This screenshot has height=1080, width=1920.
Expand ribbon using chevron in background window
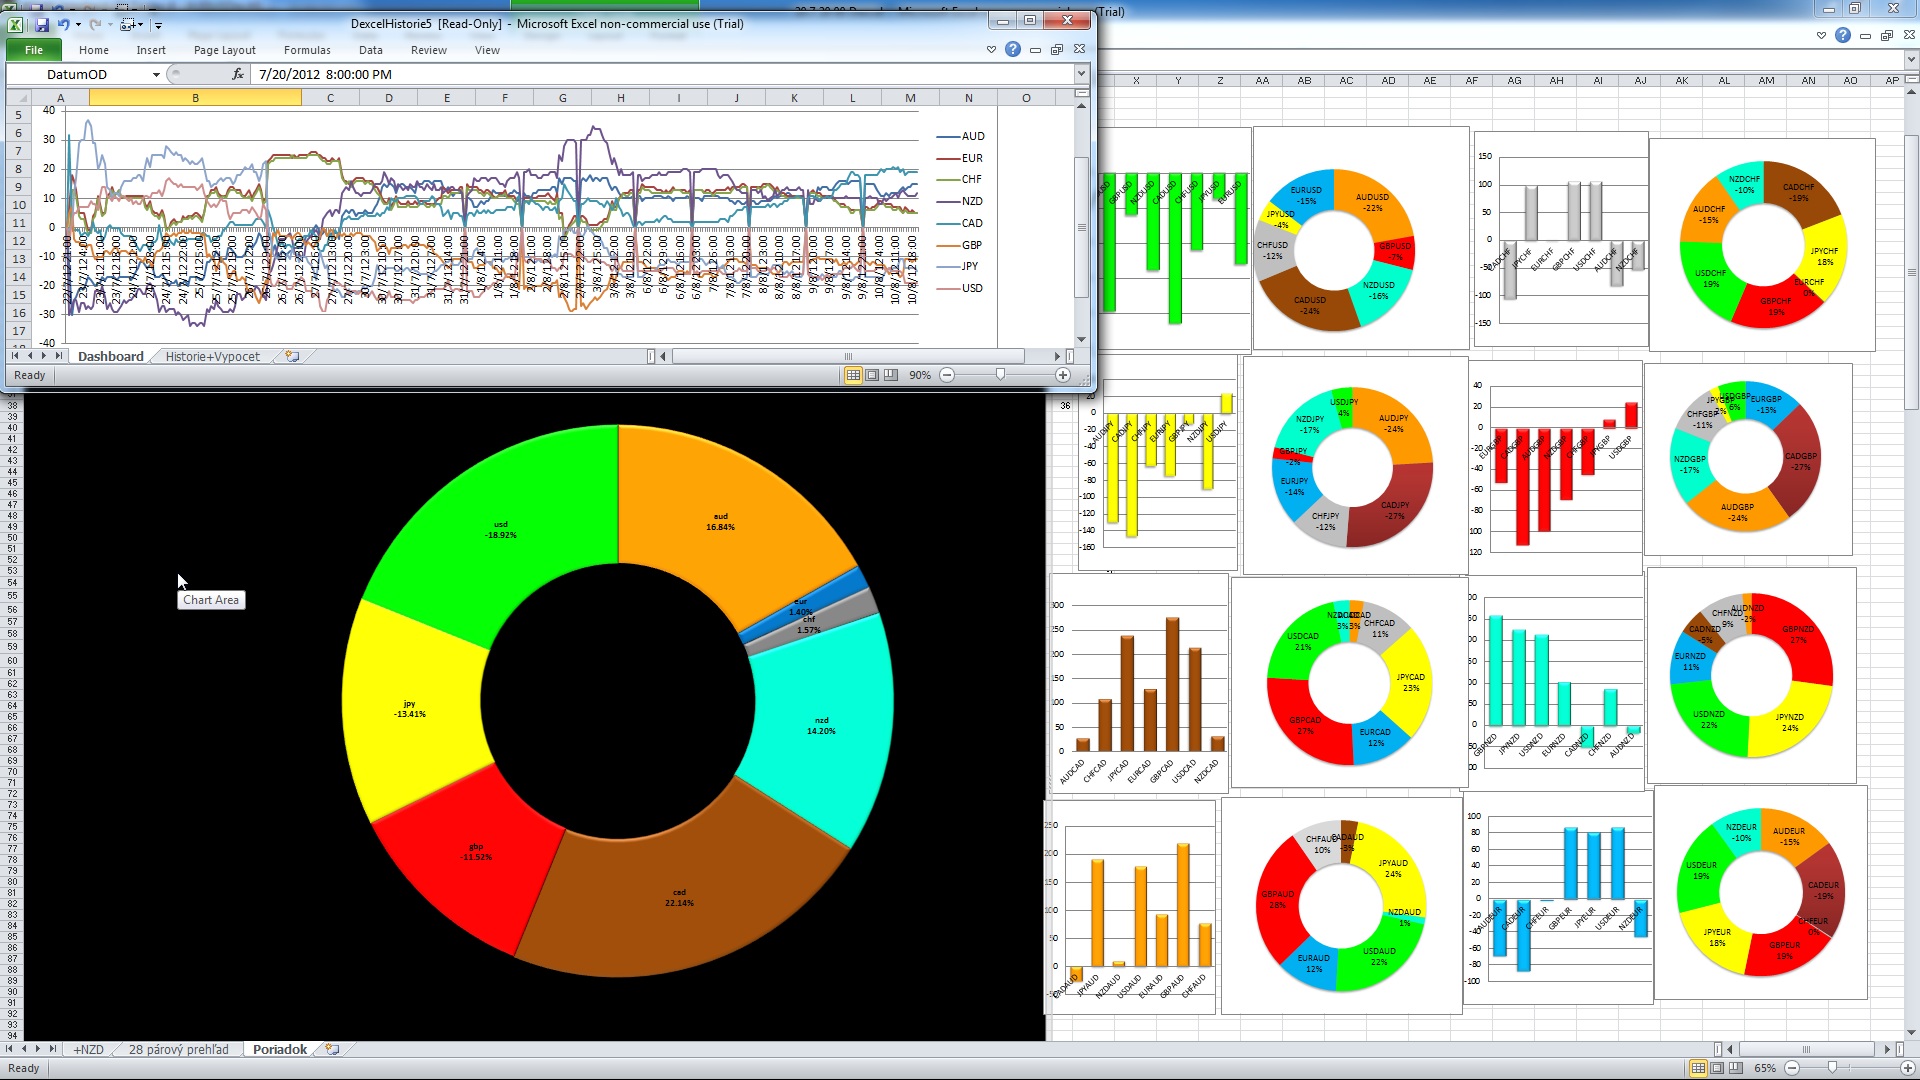[1821, 35]
